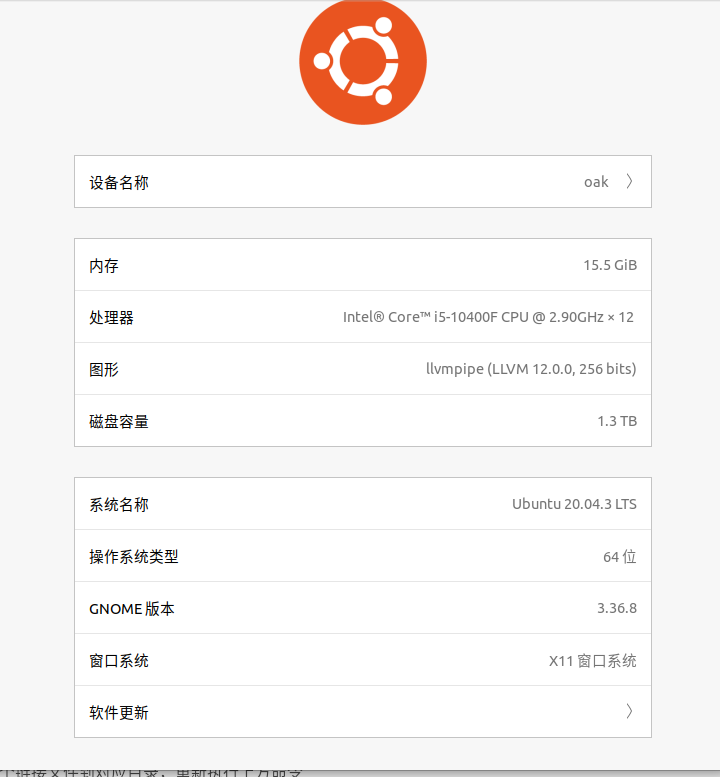Select the 1.3 TB disk value
Viewport: 720px width, 777px height.
click(x=617, y=421)
